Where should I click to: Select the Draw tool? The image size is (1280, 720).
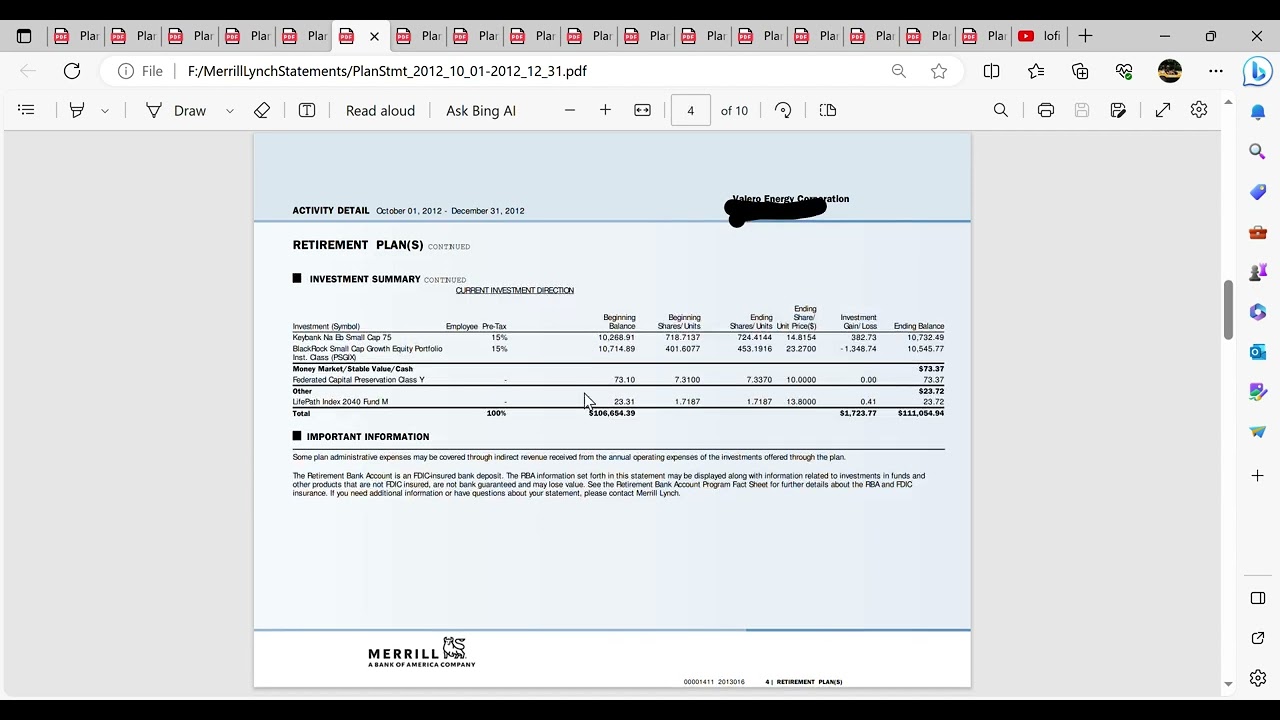176,110
